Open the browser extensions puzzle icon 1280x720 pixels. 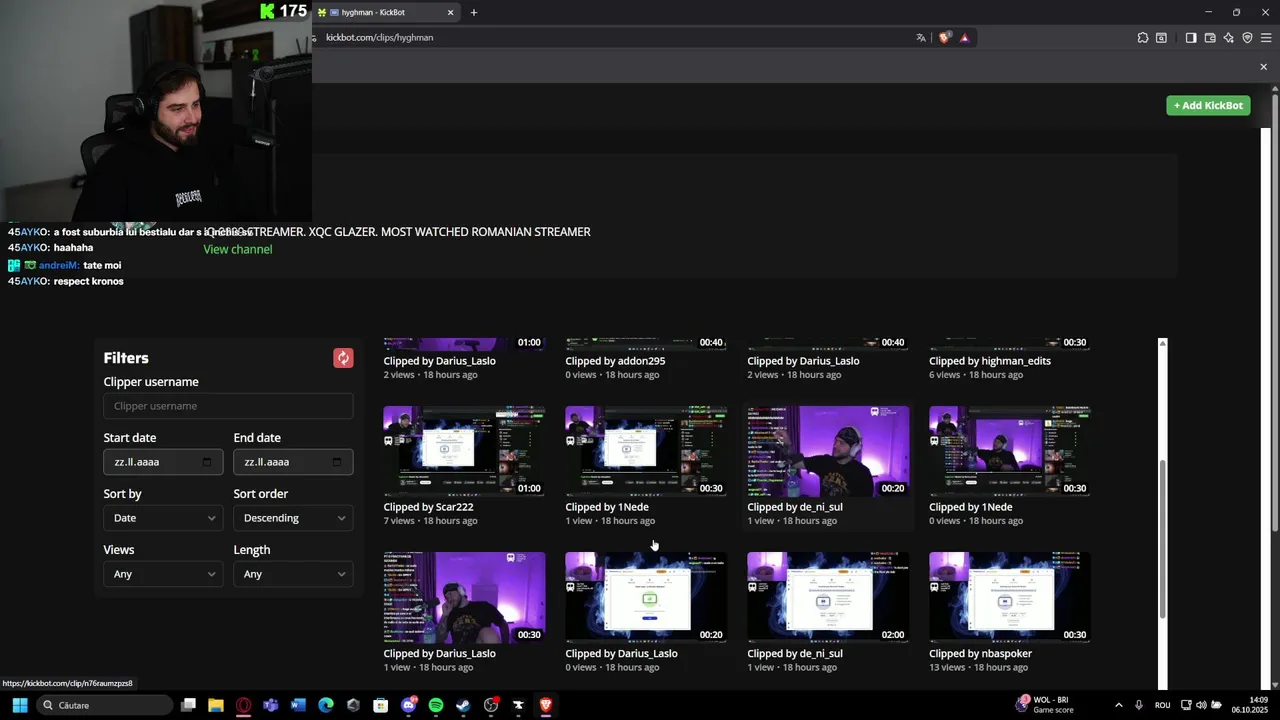point(1143,38)
